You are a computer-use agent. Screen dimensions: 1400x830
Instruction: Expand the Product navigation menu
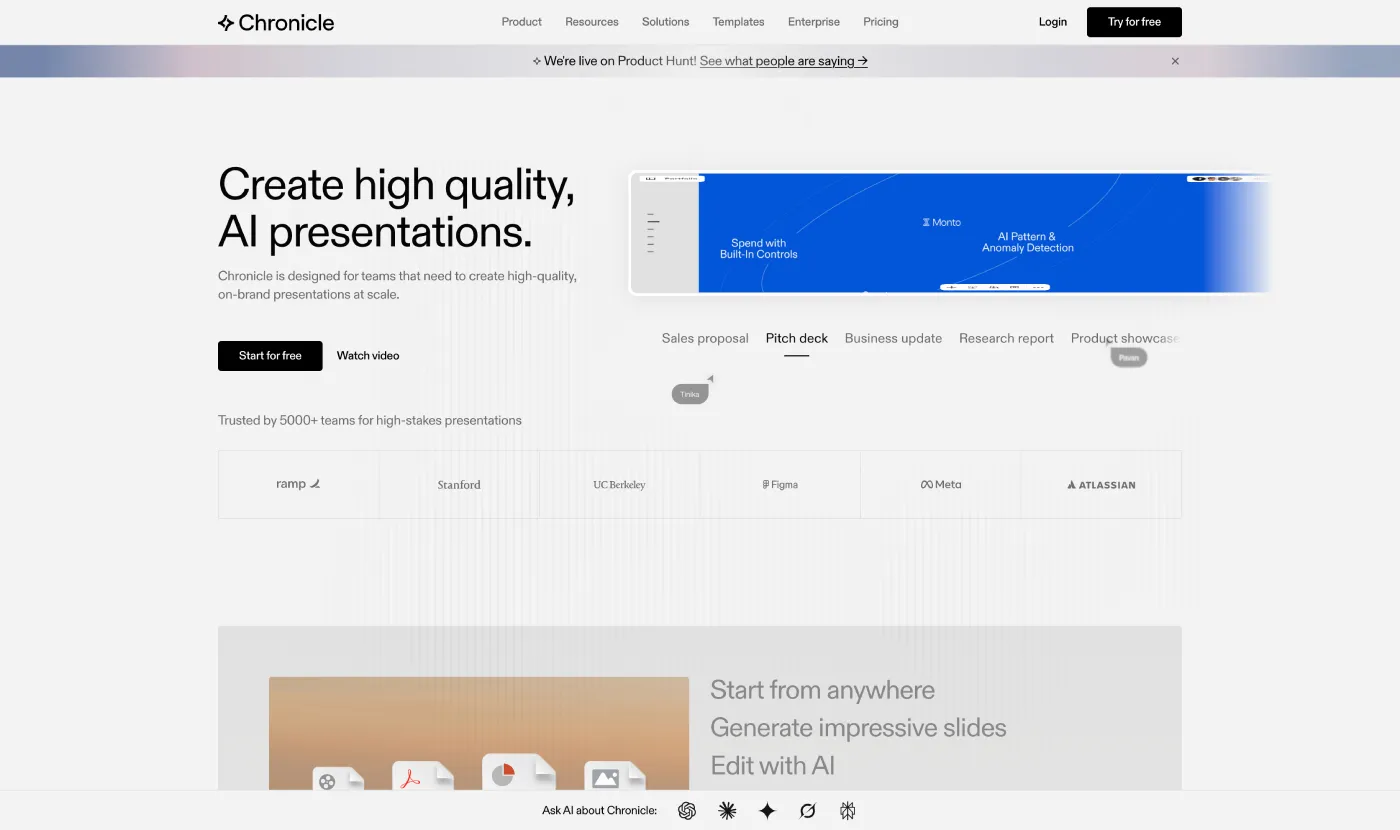[521, 22]
